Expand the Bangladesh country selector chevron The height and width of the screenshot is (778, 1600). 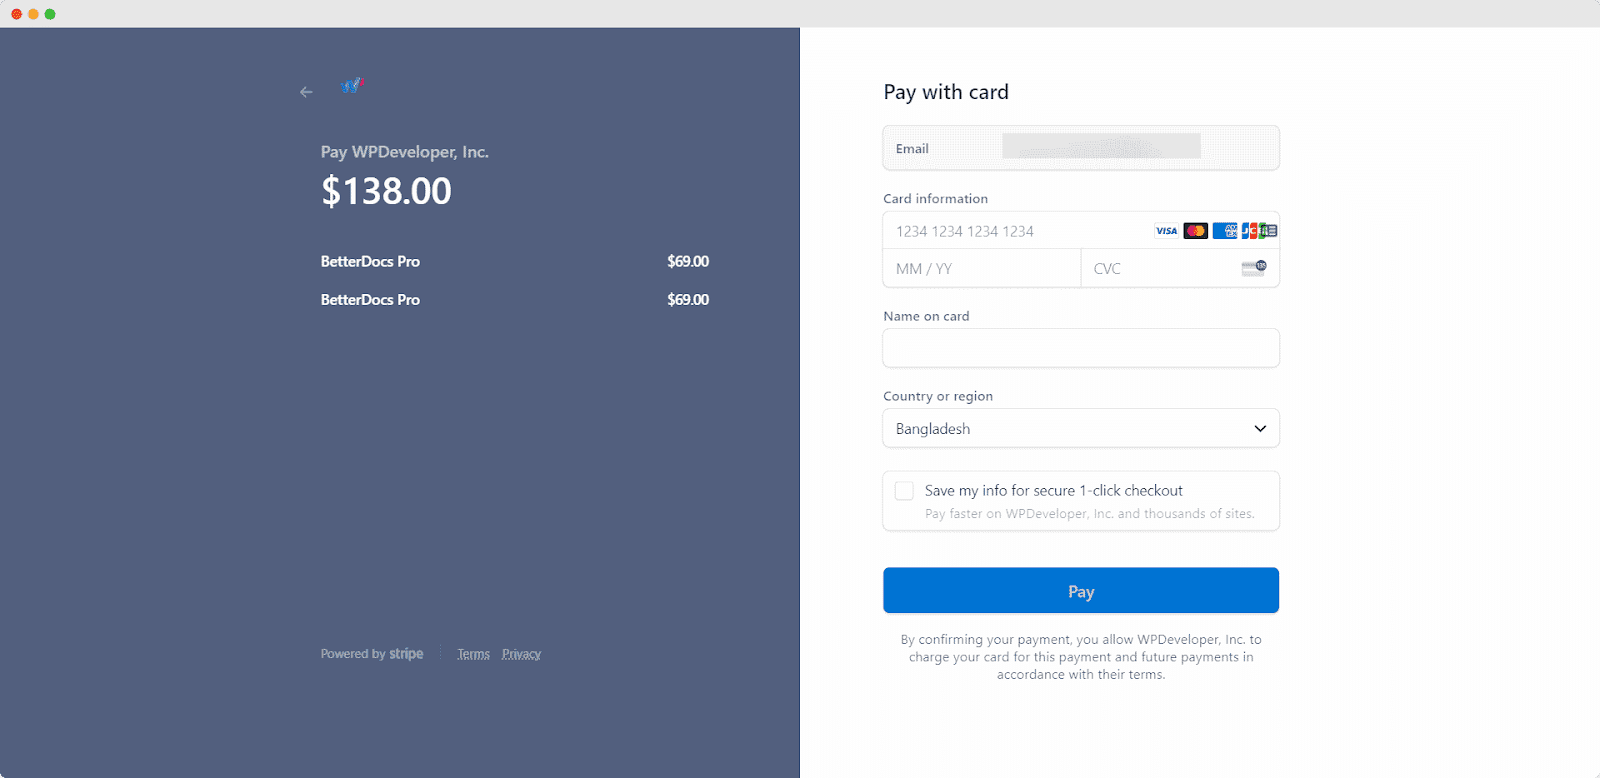tap(1259, 428)
